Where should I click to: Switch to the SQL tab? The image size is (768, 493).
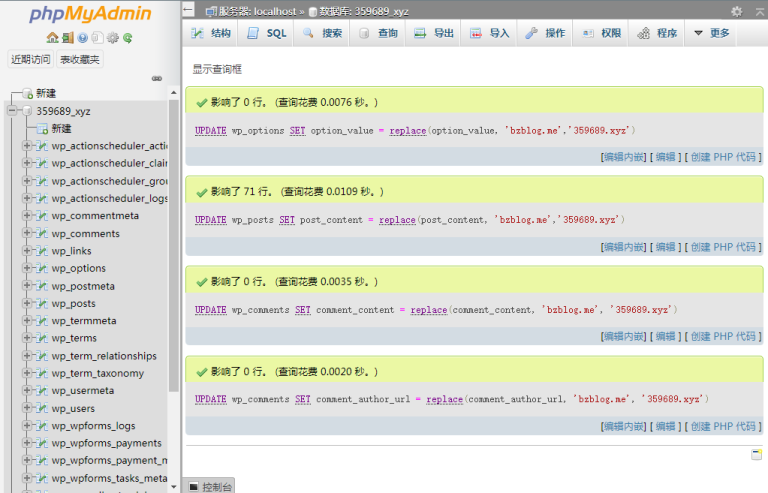(x=267, y=33)
